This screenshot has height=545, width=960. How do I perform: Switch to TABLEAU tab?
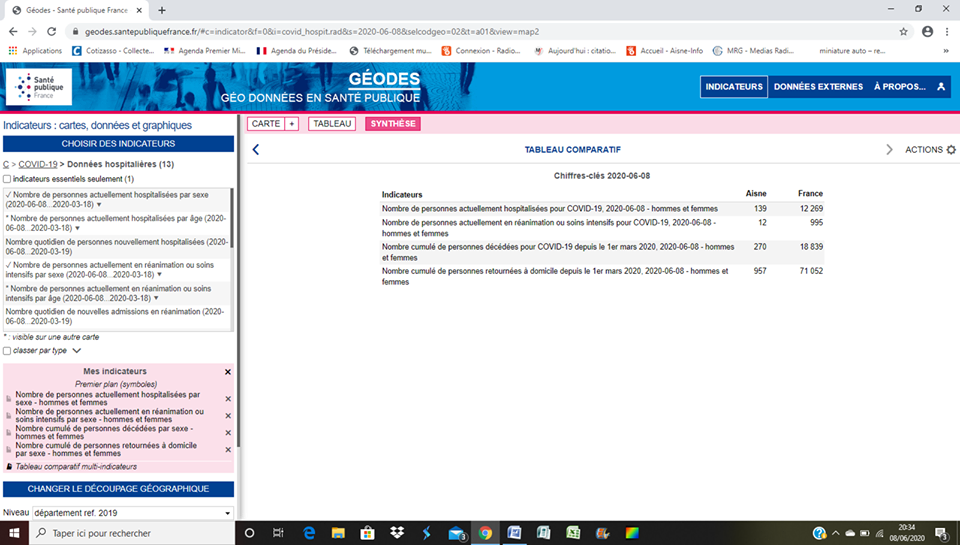click(332, 124)
